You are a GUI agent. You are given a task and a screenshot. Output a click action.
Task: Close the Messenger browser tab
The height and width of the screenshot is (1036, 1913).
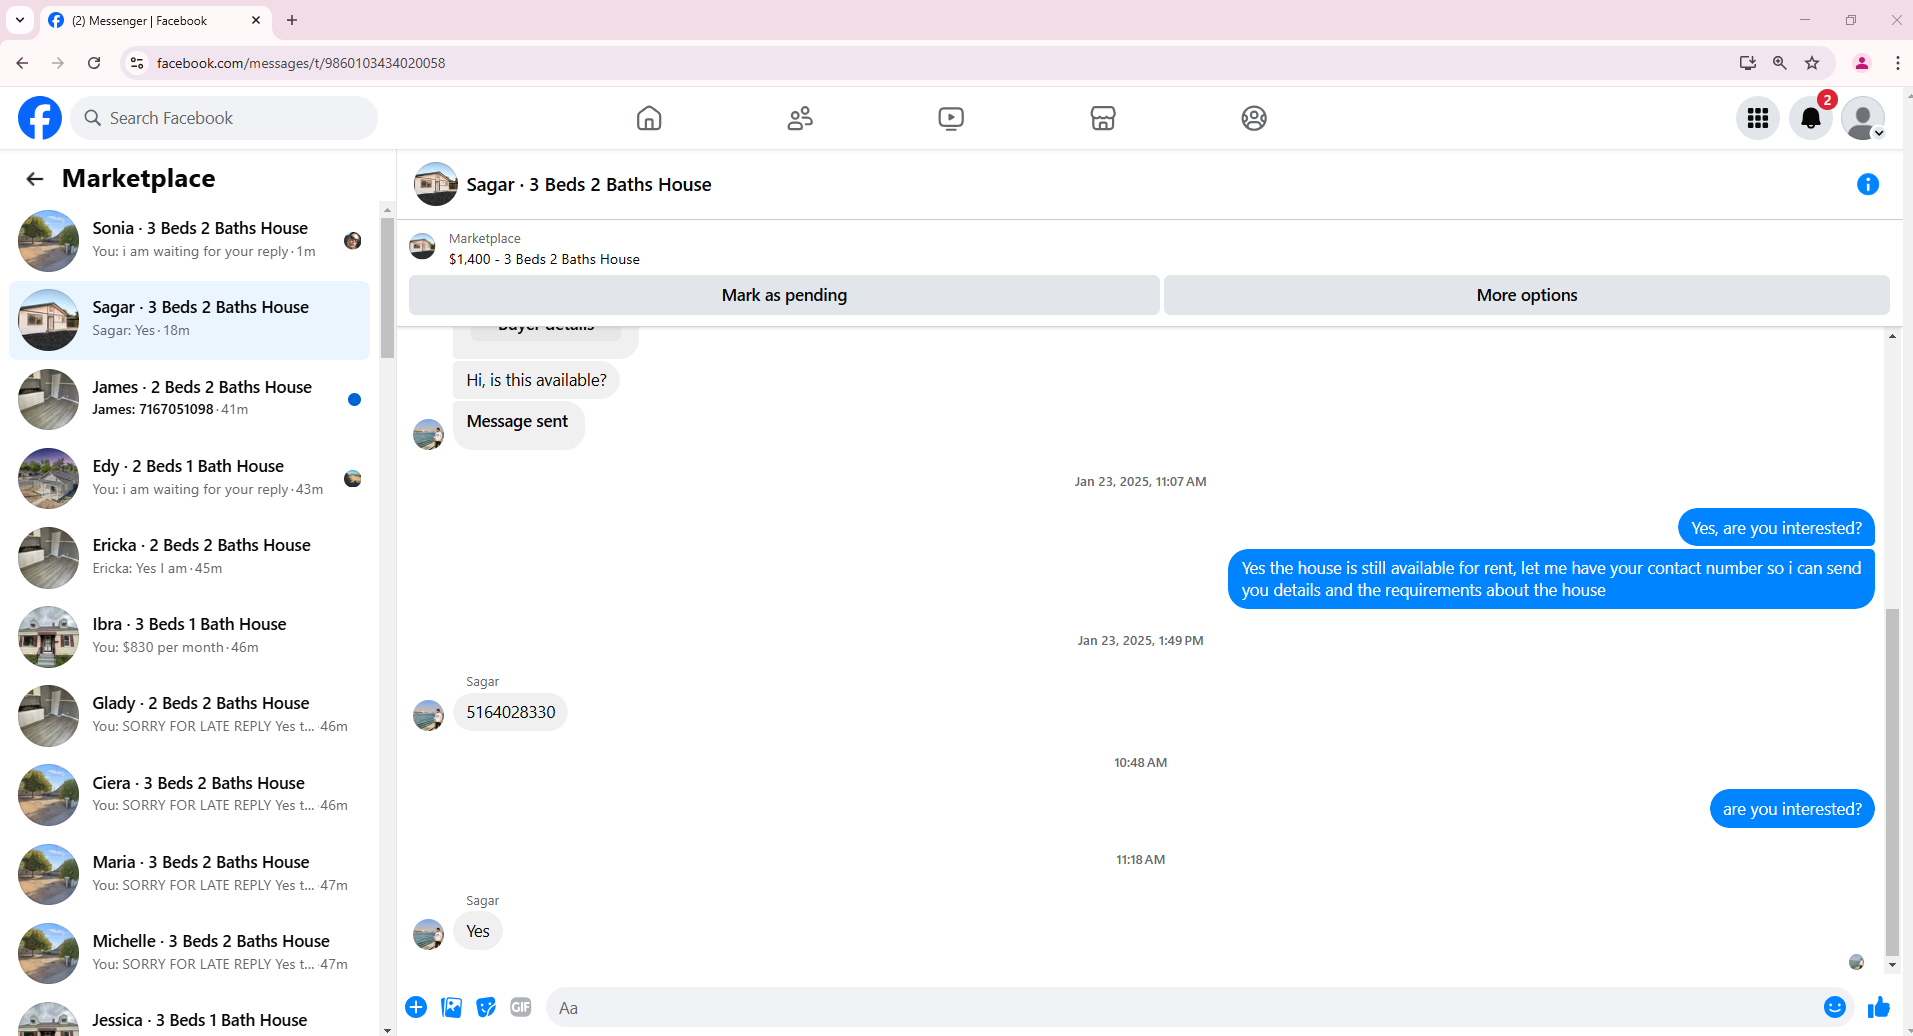point(256,20)
